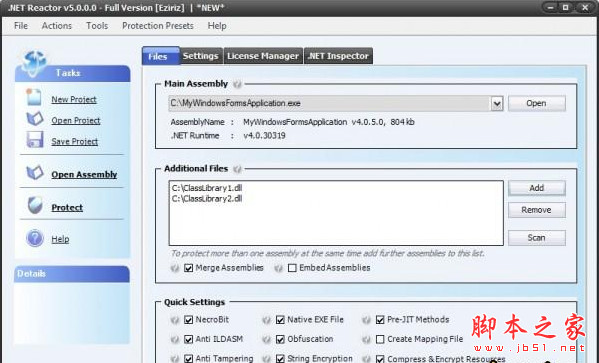Enable the Create Mapping File checkbox

380,339
